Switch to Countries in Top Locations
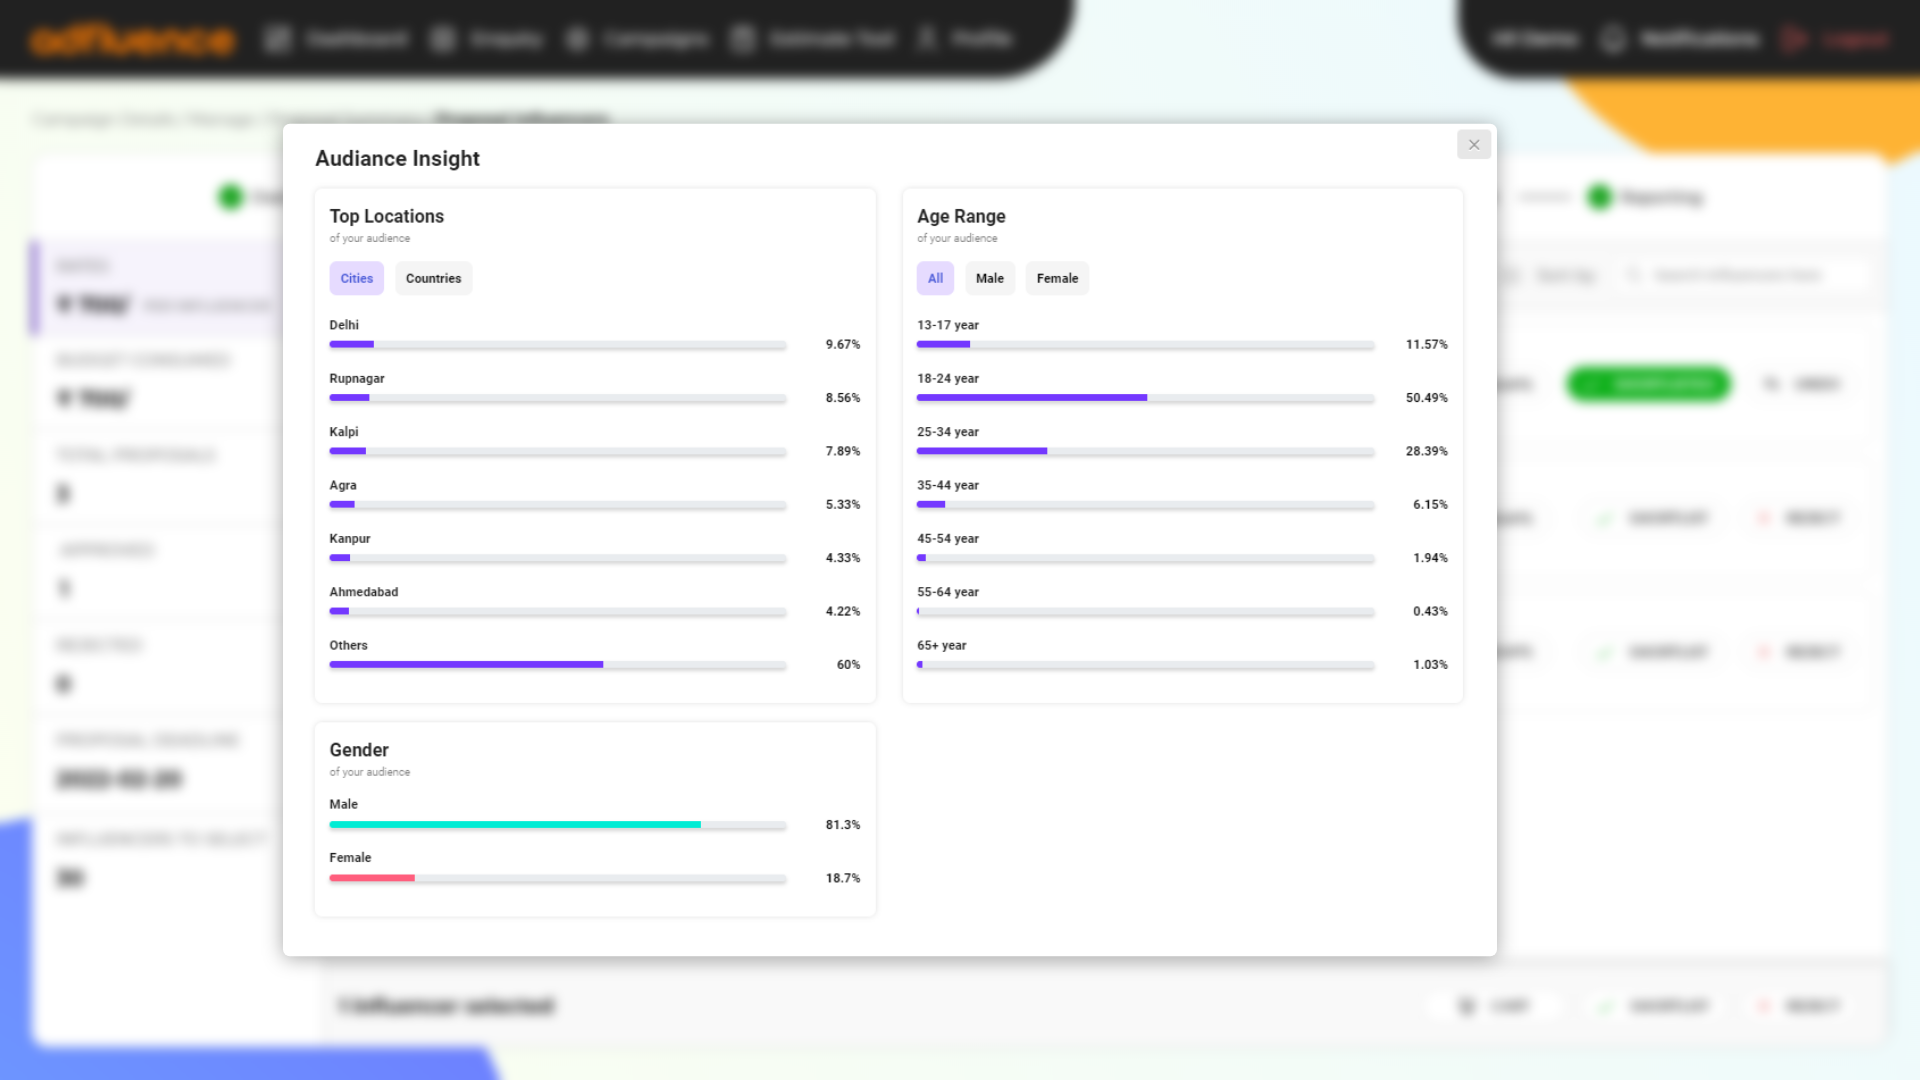 click(433, 278)
